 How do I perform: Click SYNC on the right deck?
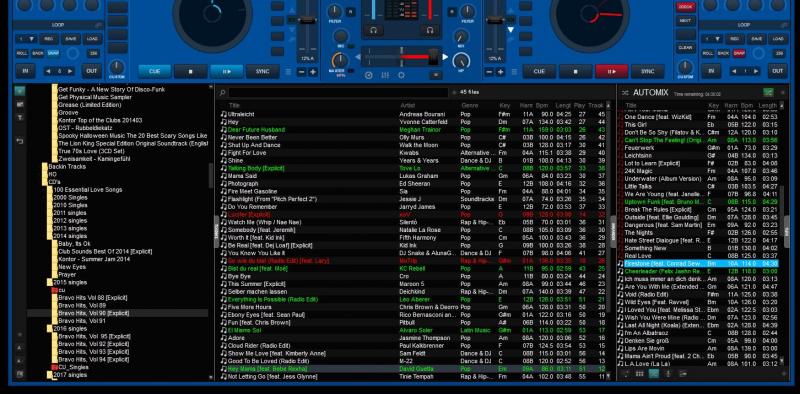click(x=647, y=71)
